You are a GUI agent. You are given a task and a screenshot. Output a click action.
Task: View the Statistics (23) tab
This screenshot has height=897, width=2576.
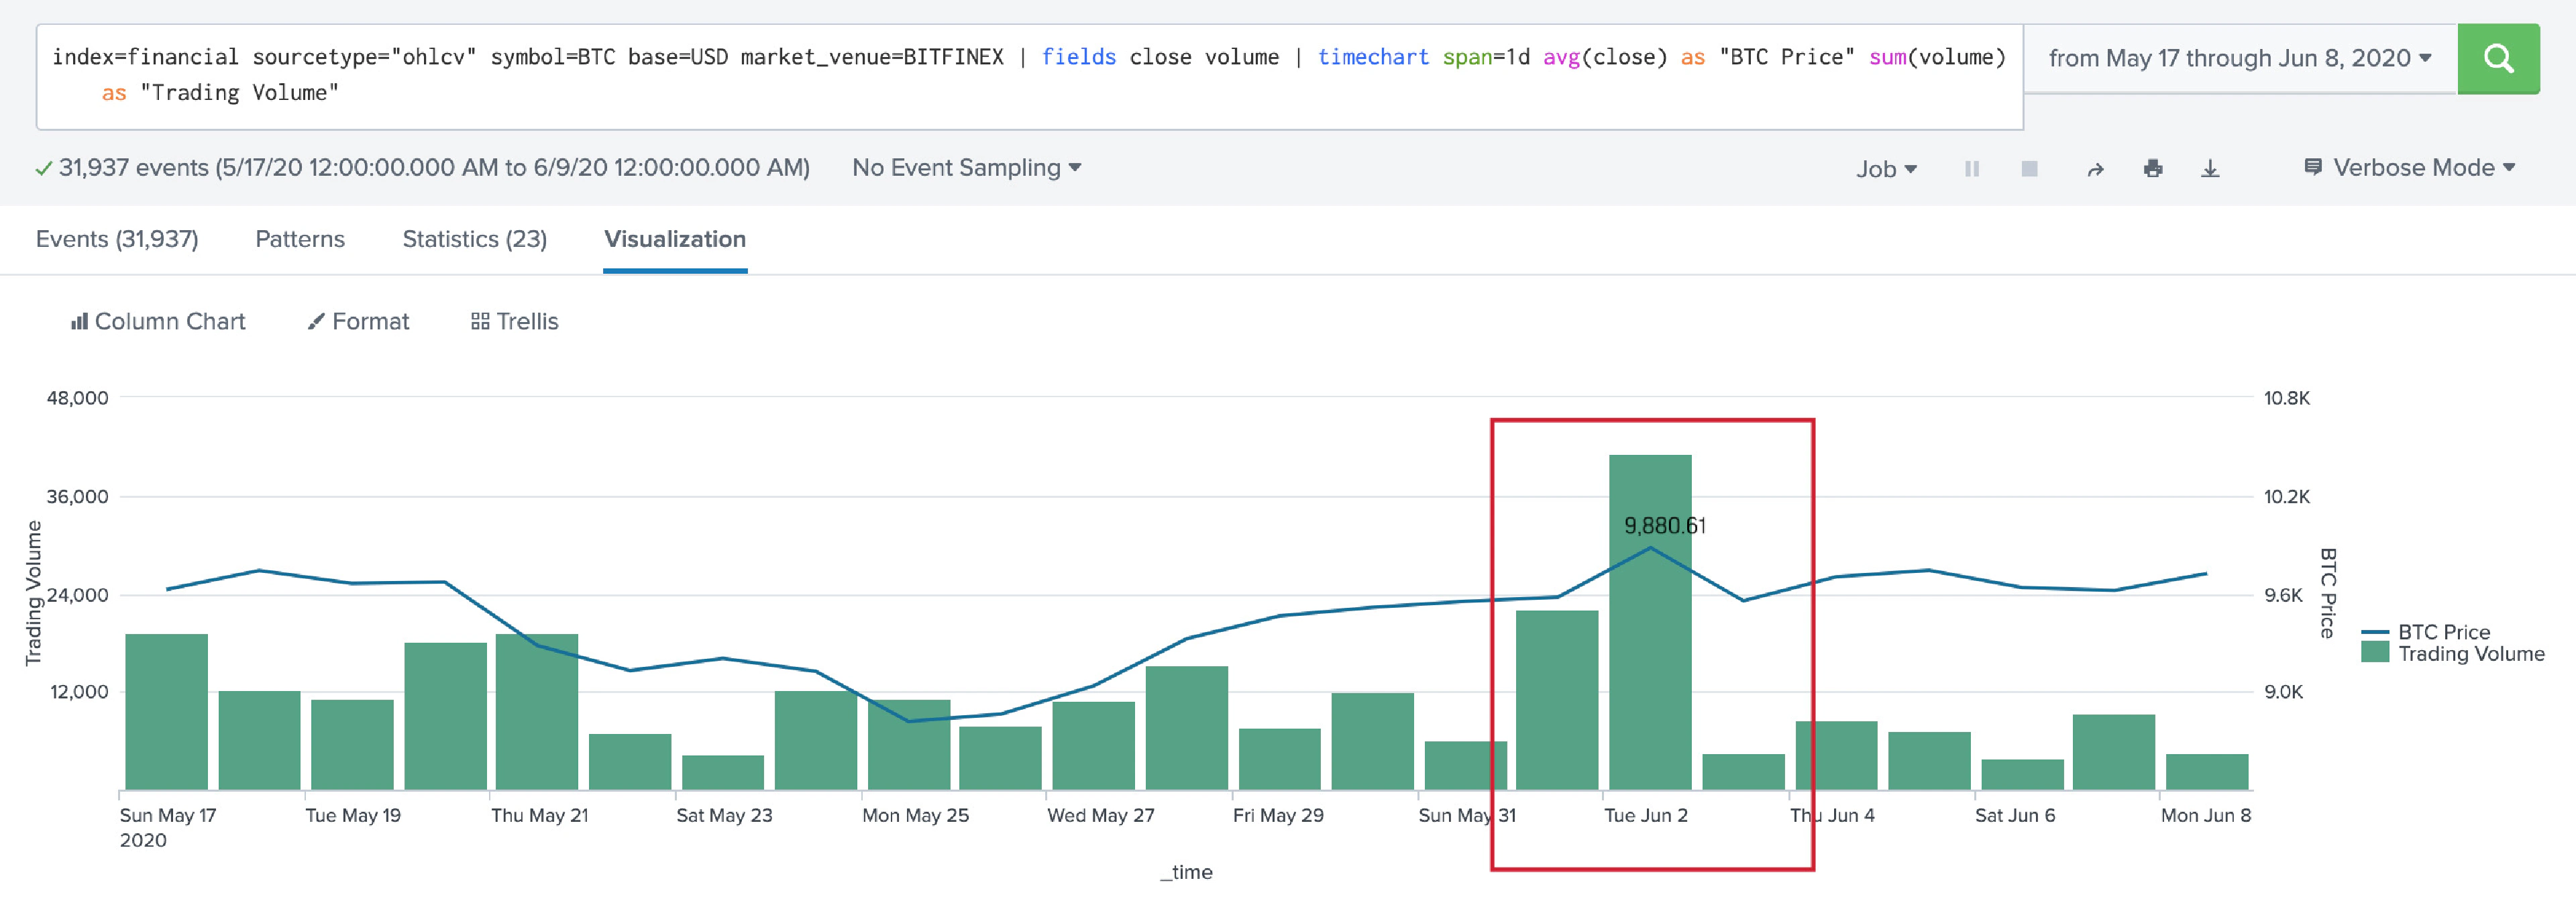(474, 239)
